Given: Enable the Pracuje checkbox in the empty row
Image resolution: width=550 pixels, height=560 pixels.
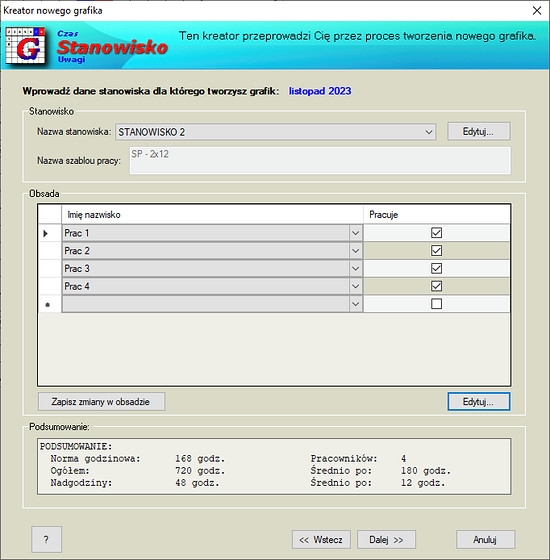Looking at the screenshot, I should pos(436,304).
